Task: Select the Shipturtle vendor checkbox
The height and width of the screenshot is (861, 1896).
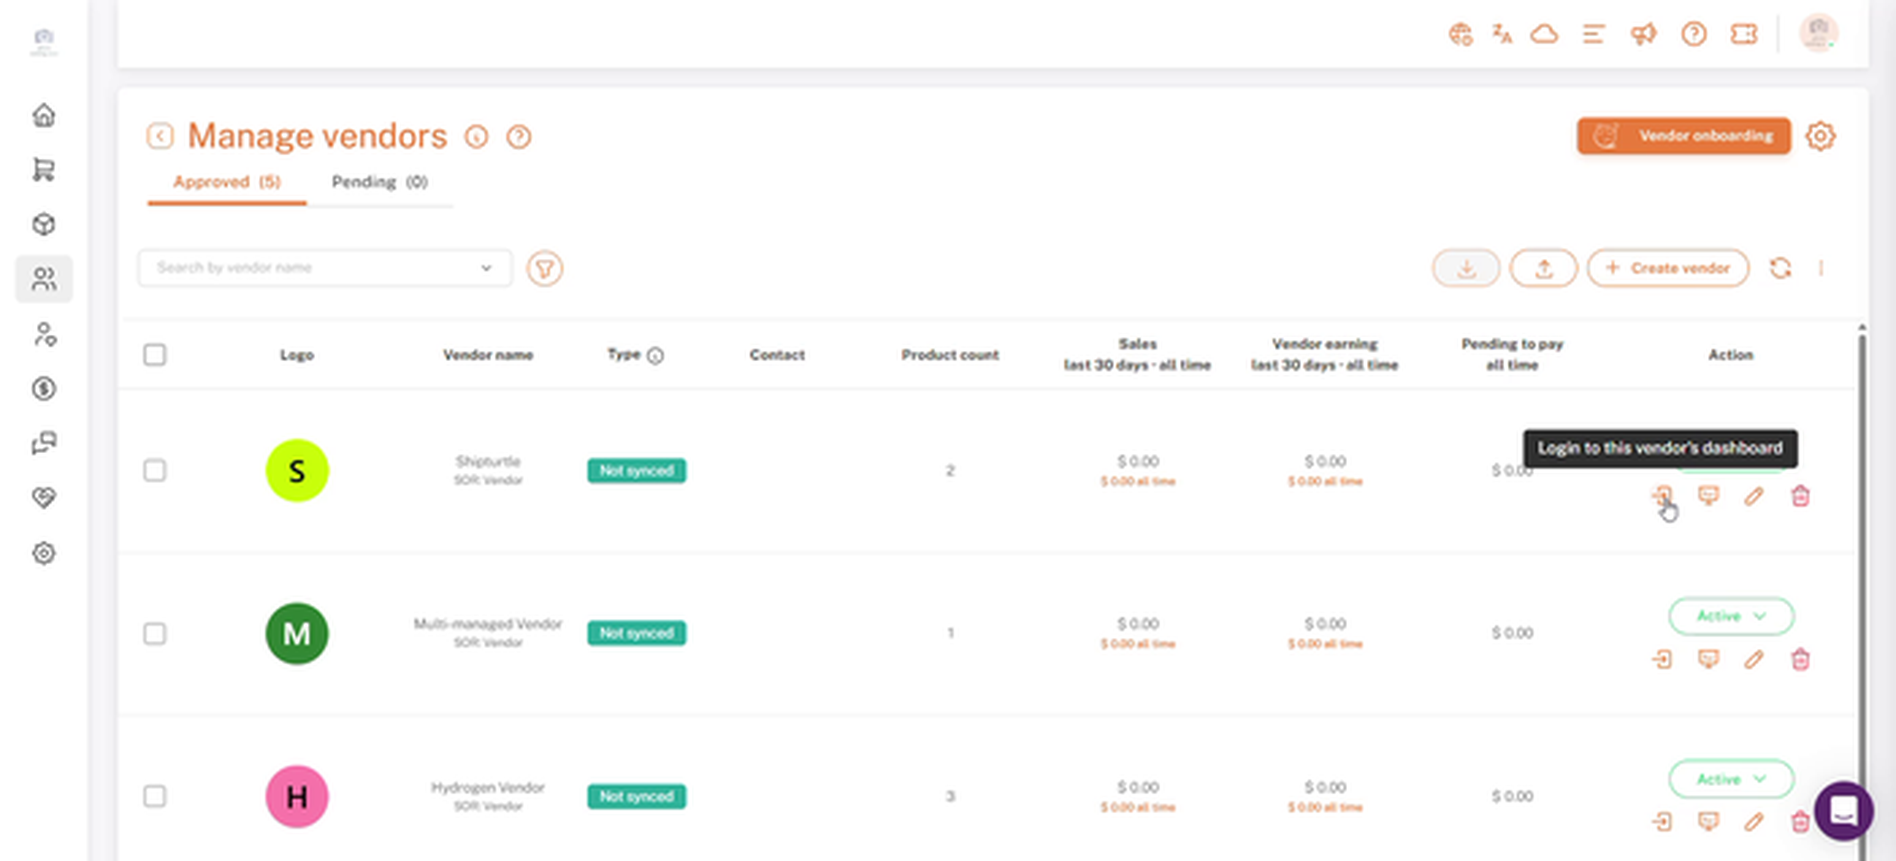Action: (155, 470)
